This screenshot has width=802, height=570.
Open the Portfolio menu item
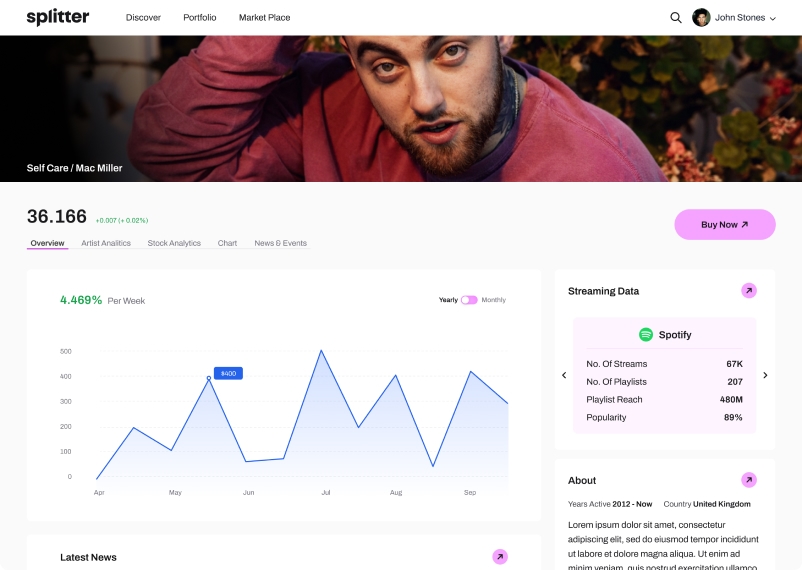point(199,17)
